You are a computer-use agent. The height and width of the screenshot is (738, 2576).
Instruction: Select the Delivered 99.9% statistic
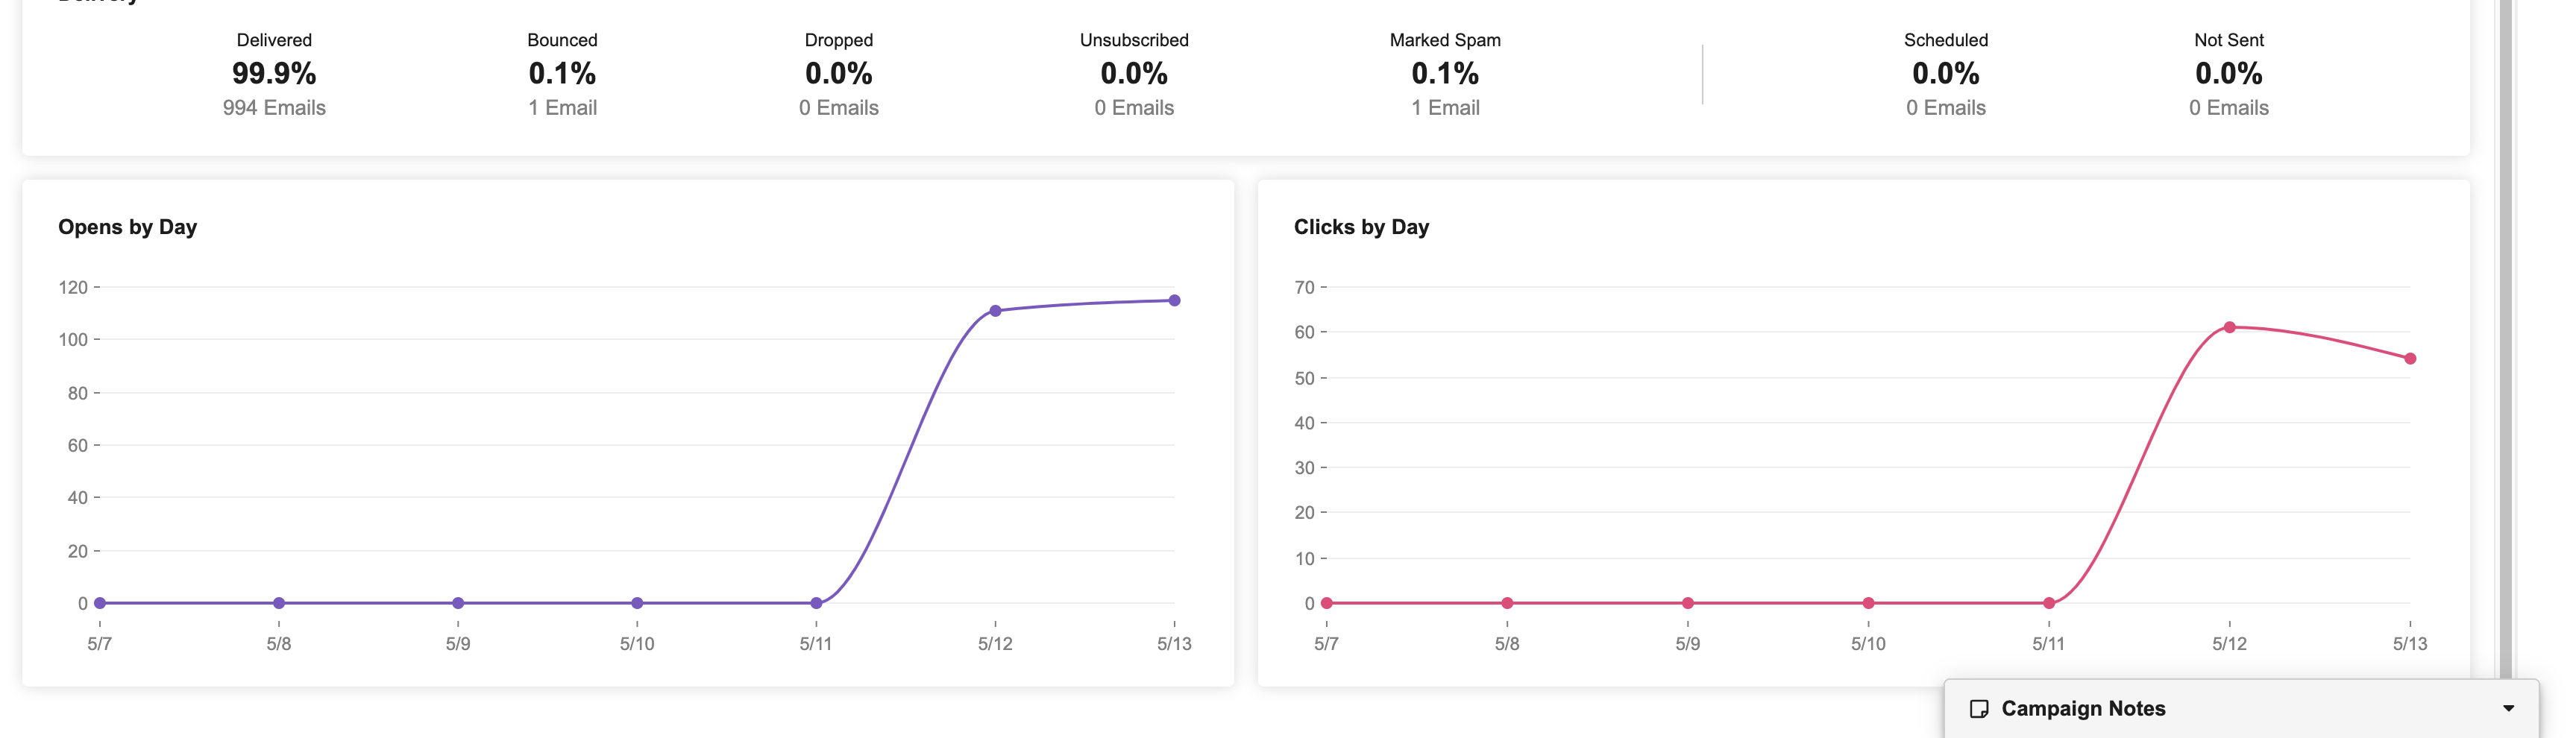pos(274,73)
